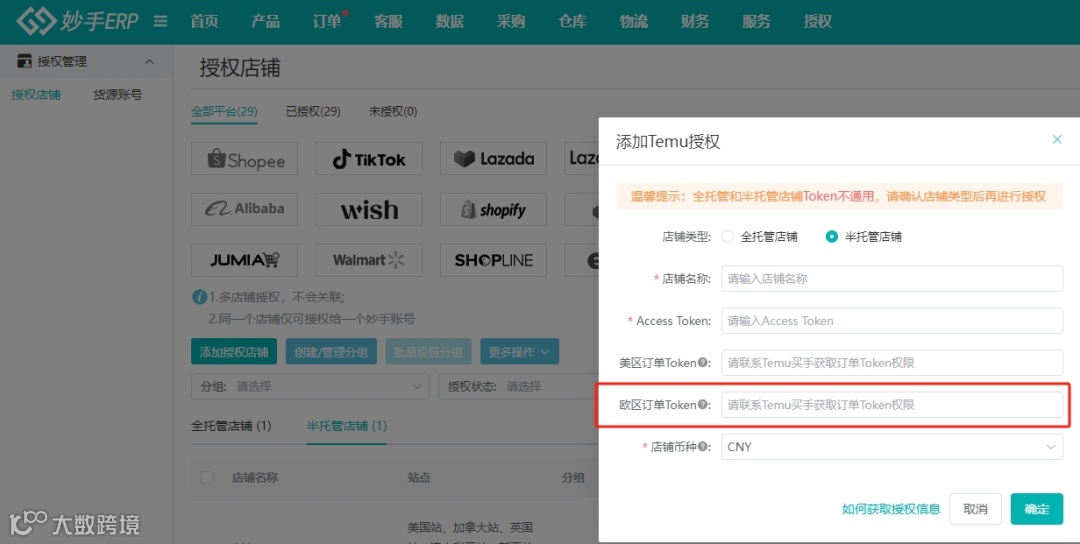Open the 分组 filter dropdown
This screenshot has height=544, width=1080.
coord(310,386)
